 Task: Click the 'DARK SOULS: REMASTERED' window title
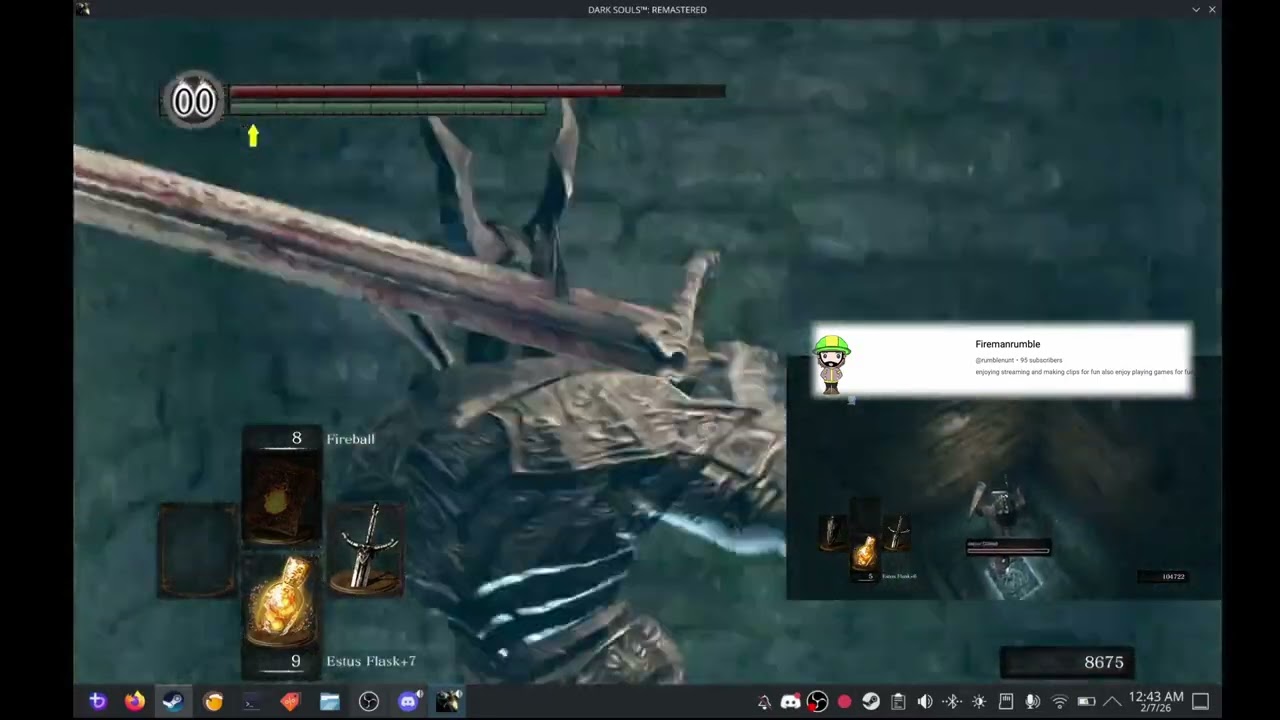[647, 9]
